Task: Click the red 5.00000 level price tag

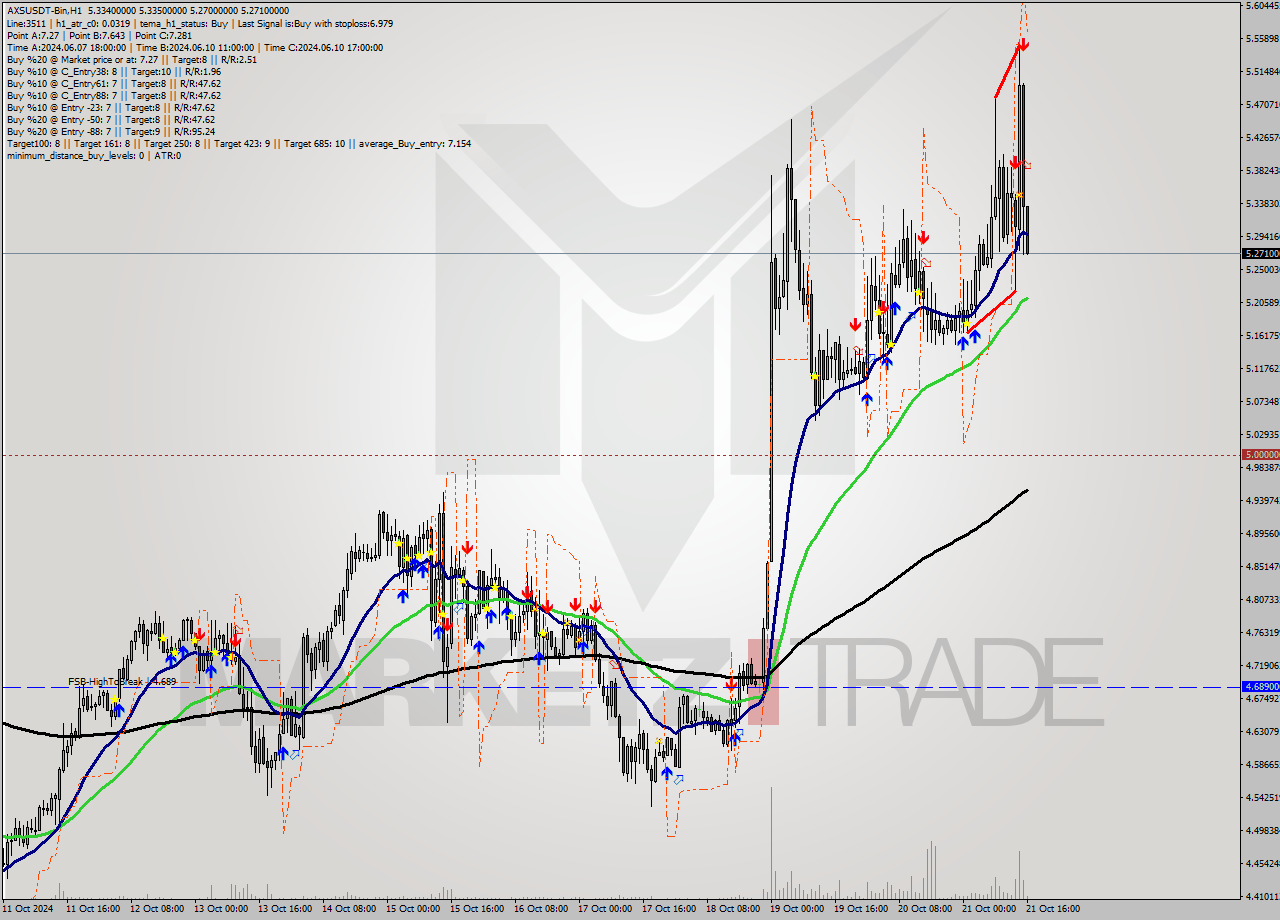Action: click(x=1259, y=454)
